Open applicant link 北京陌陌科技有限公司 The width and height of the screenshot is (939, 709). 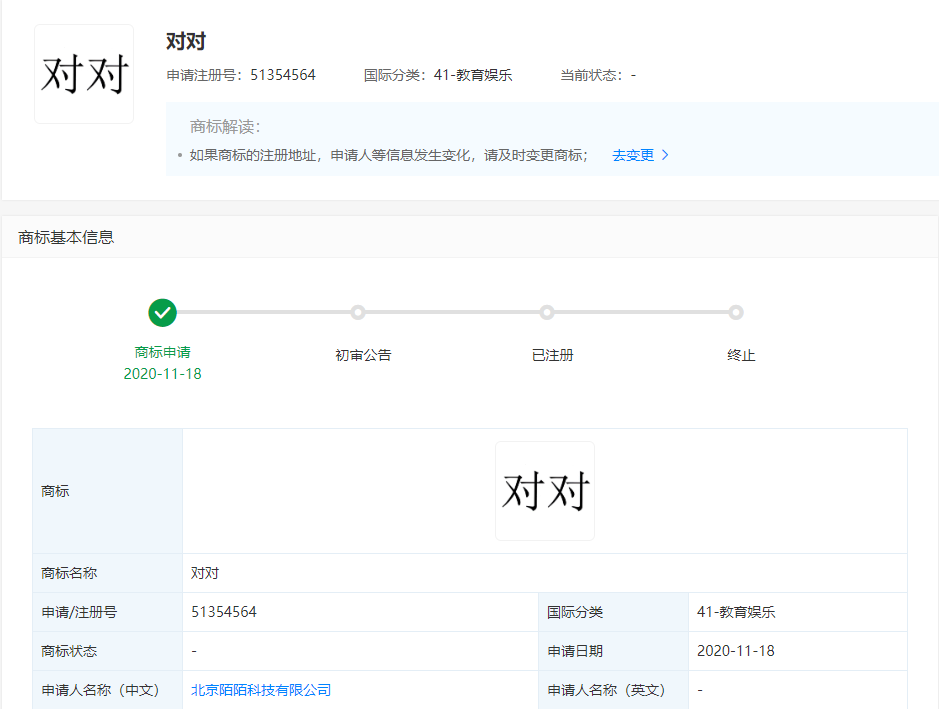[261, 690]
